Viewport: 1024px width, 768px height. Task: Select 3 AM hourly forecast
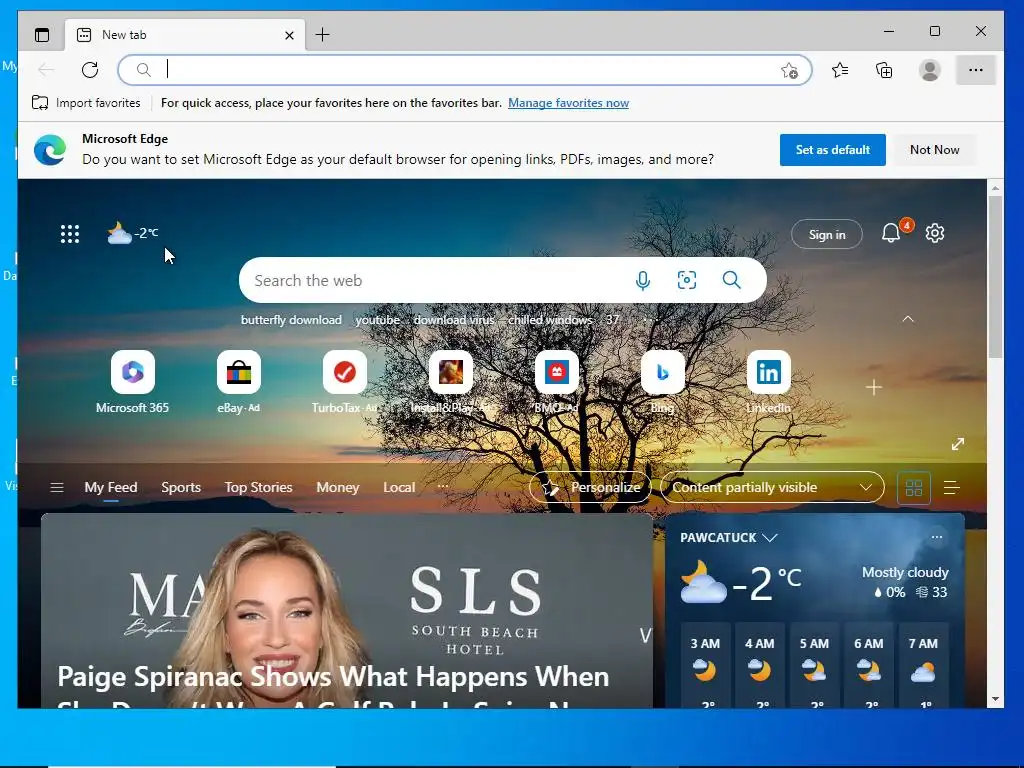[705, 666]
